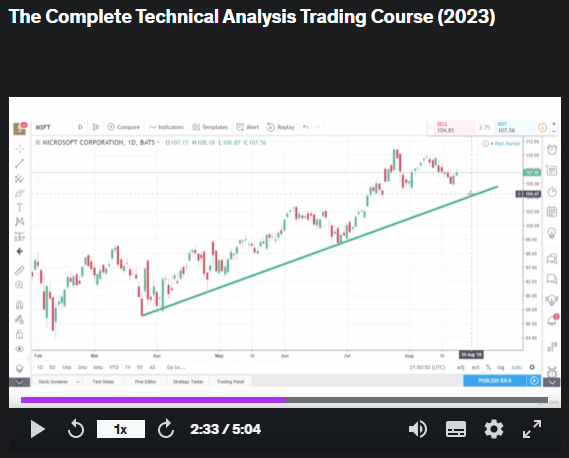Screen dimensions: 569x458
Task: Hide all drawings with the eye icon
Action: (x=20, y=349)
